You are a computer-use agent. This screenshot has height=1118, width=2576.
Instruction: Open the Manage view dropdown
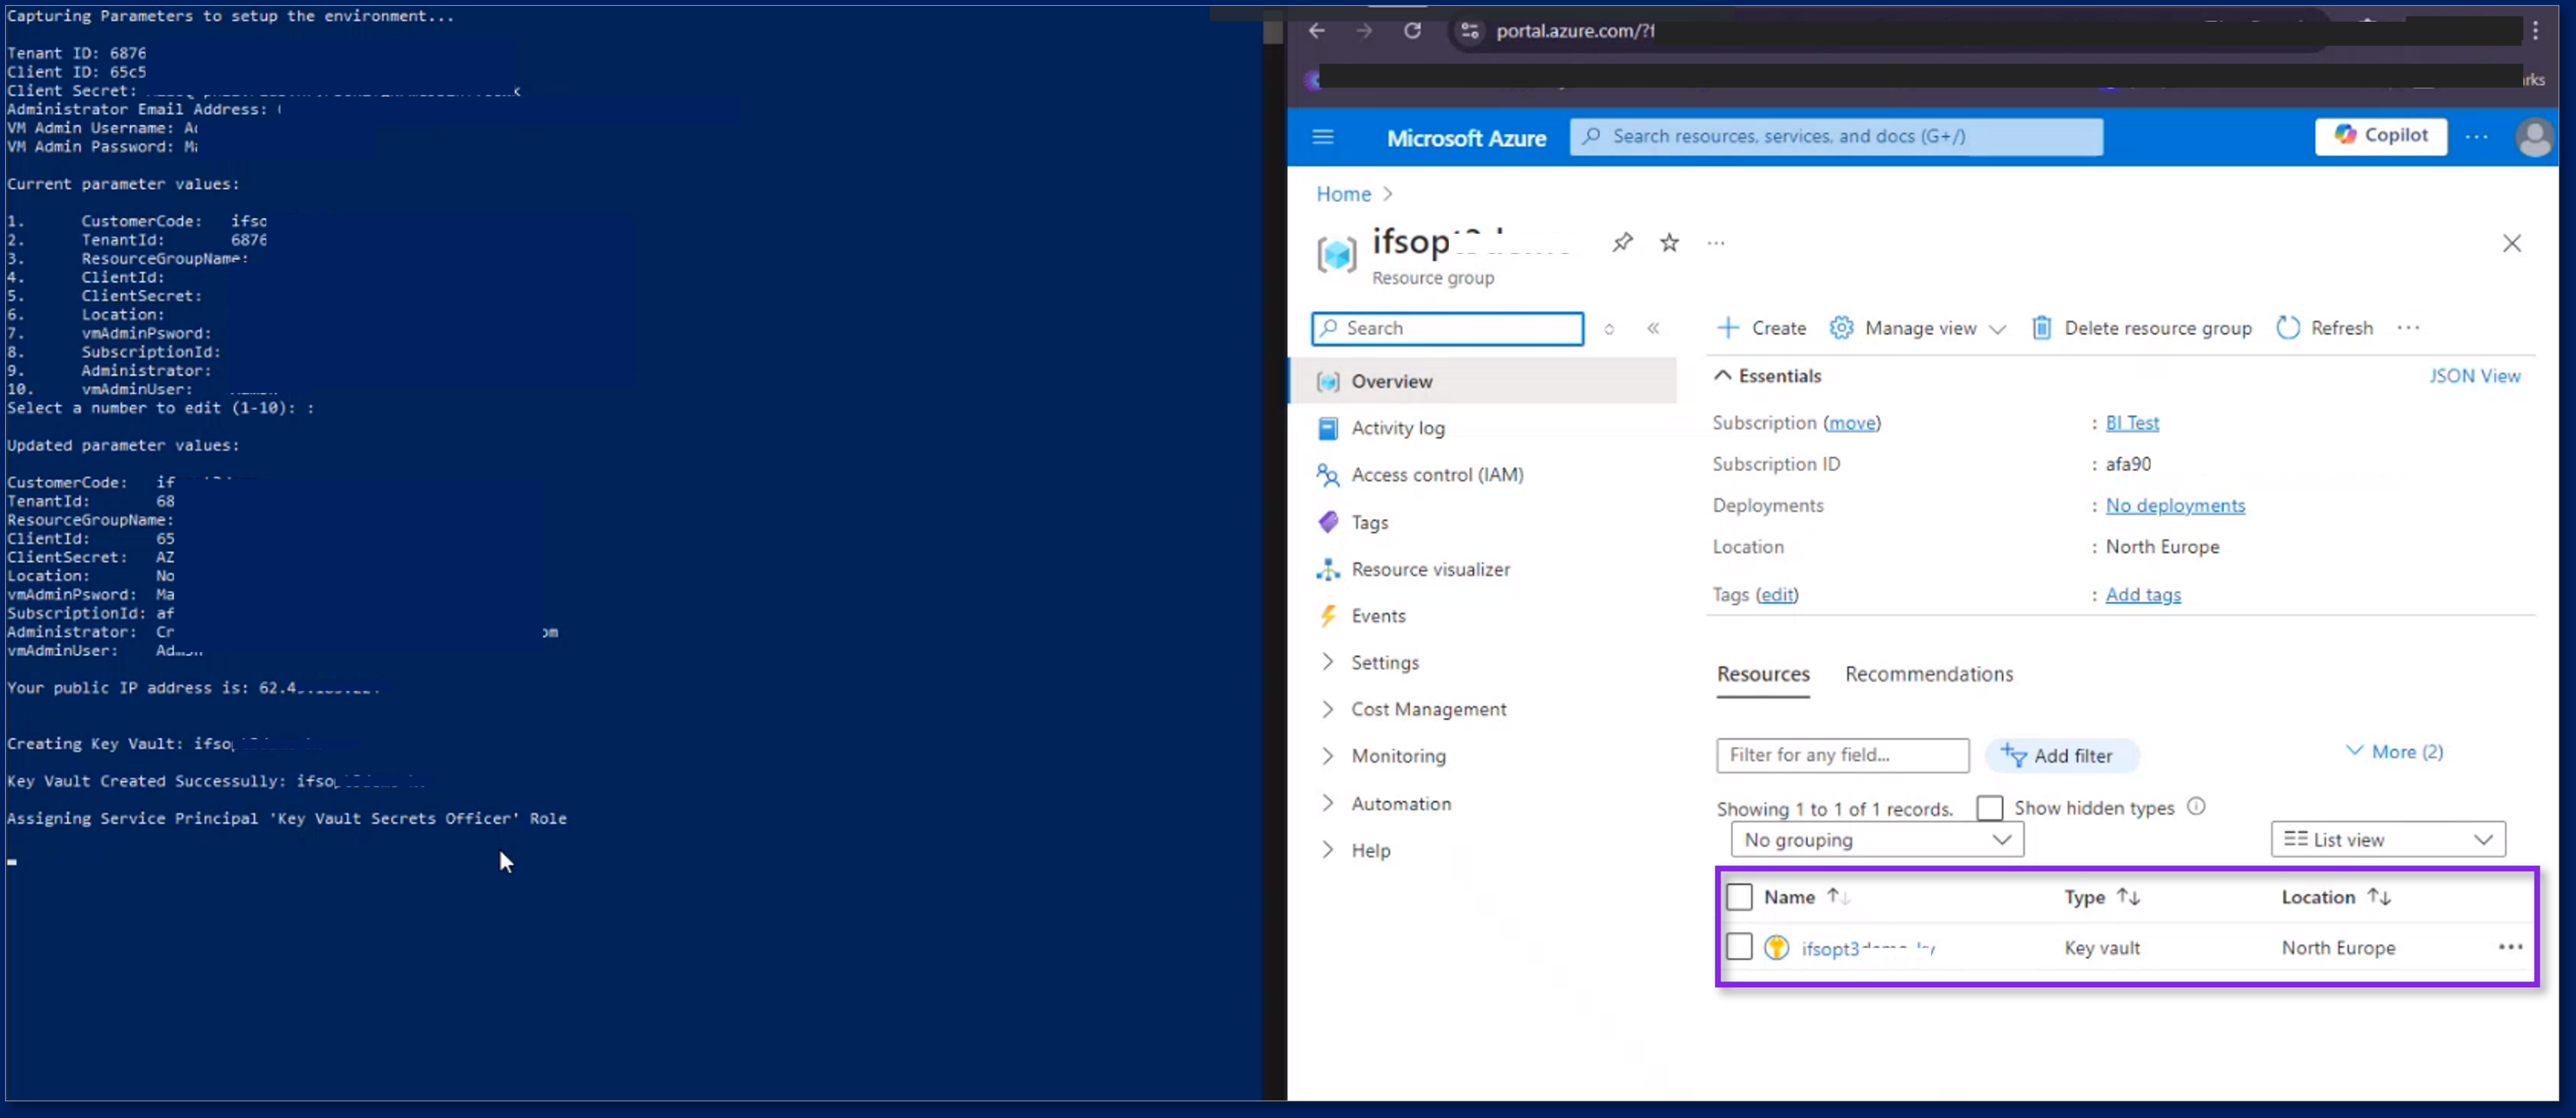1918,328
